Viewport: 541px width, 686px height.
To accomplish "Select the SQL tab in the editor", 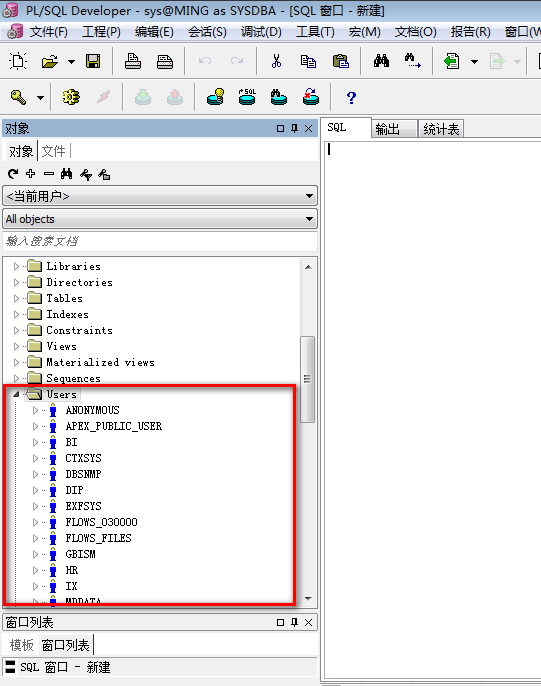I will point(346,128).
